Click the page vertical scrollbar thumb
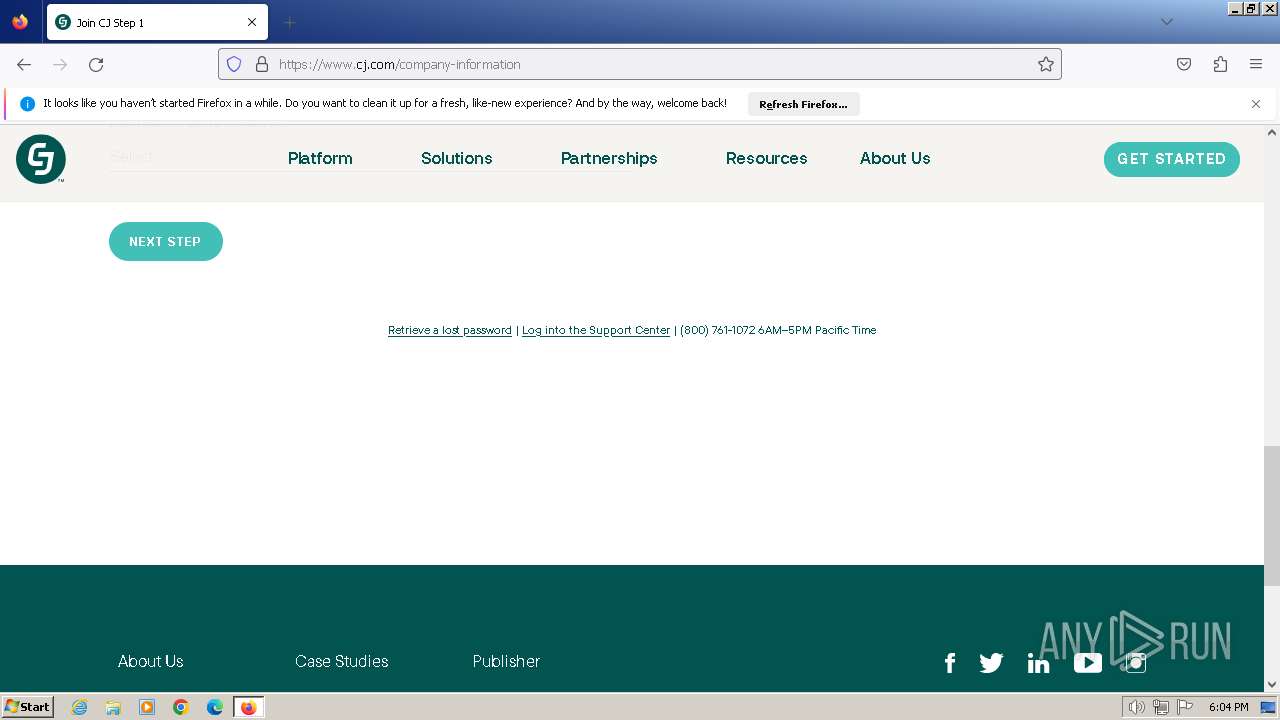1280x720 pixels. point(1272,515)
